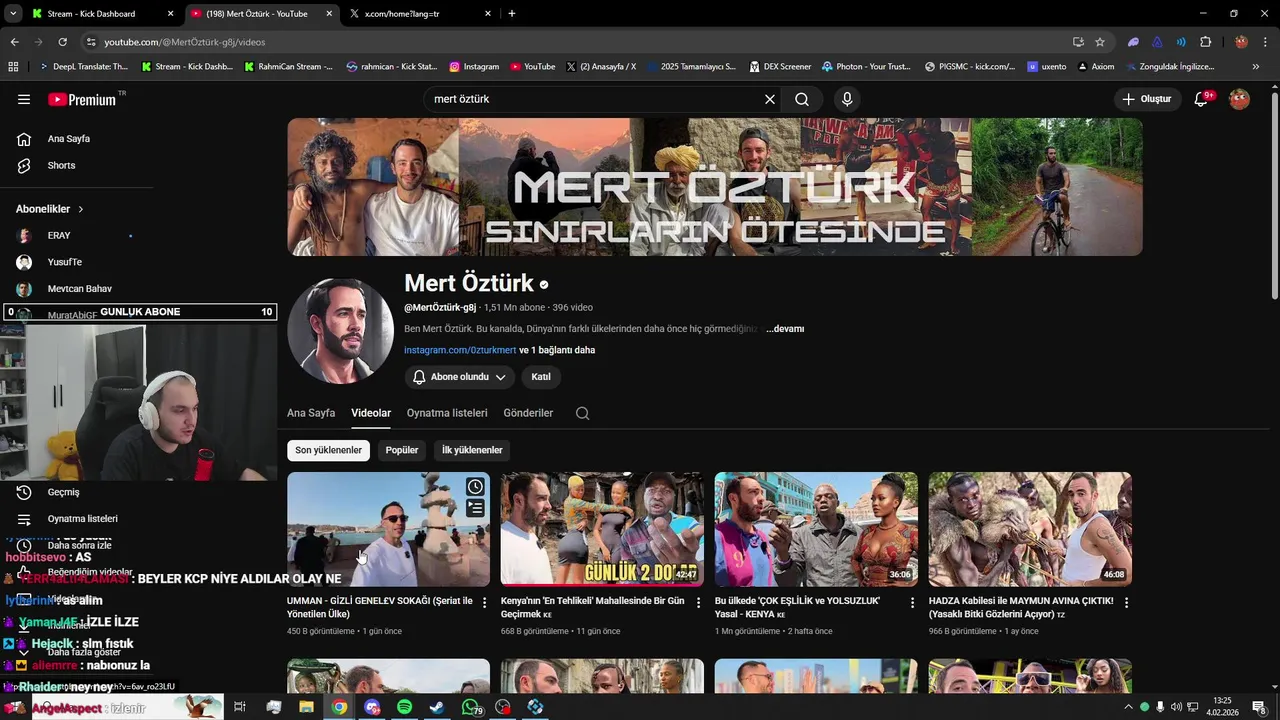Open 've 1 bağlantı daha' links popup

click(x=557, y=351)
